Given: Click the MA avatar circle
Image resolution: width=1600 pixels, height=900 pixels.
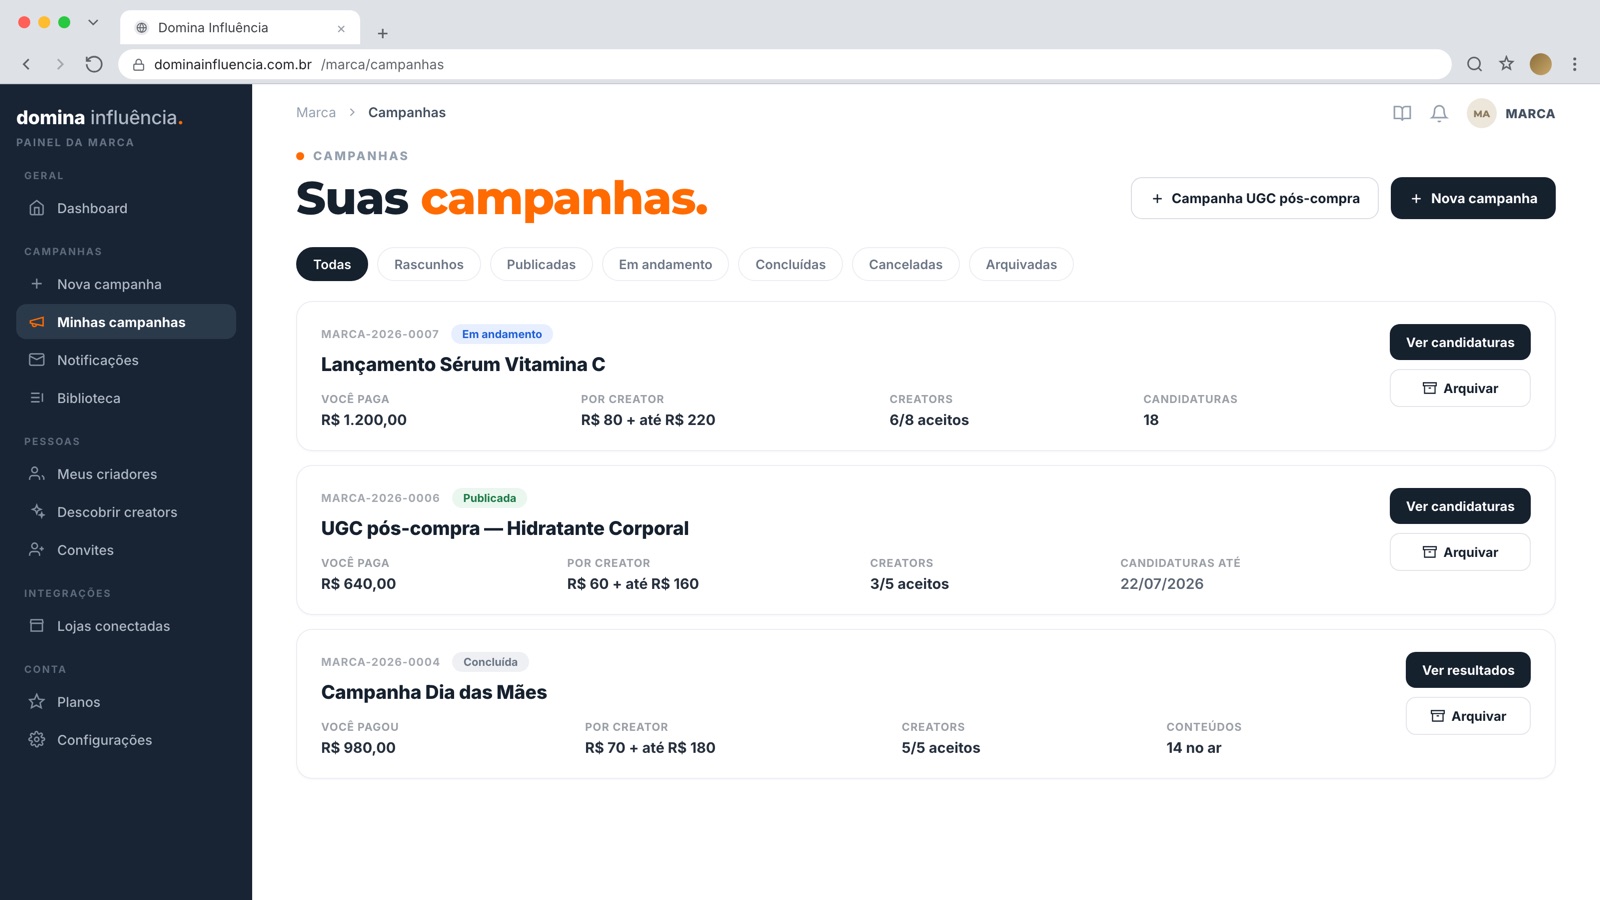Looking at the screenshot, I should [x=1481, y=114].
